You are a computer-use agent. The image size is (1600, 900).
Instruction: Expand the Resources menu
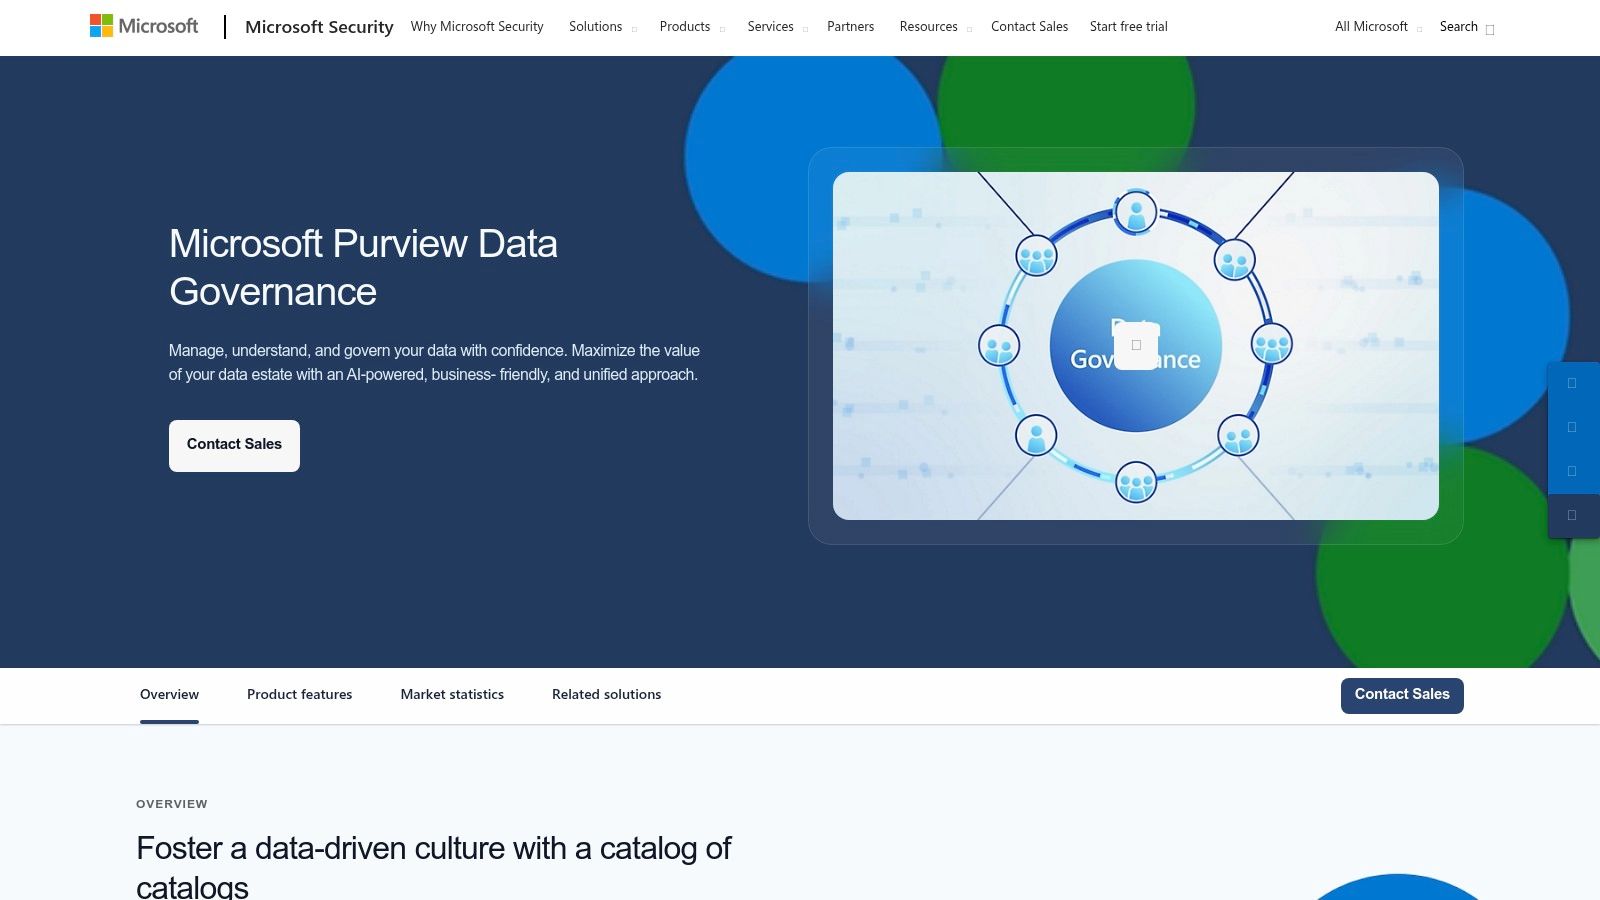pyautogui.click(x=935, y=27)
